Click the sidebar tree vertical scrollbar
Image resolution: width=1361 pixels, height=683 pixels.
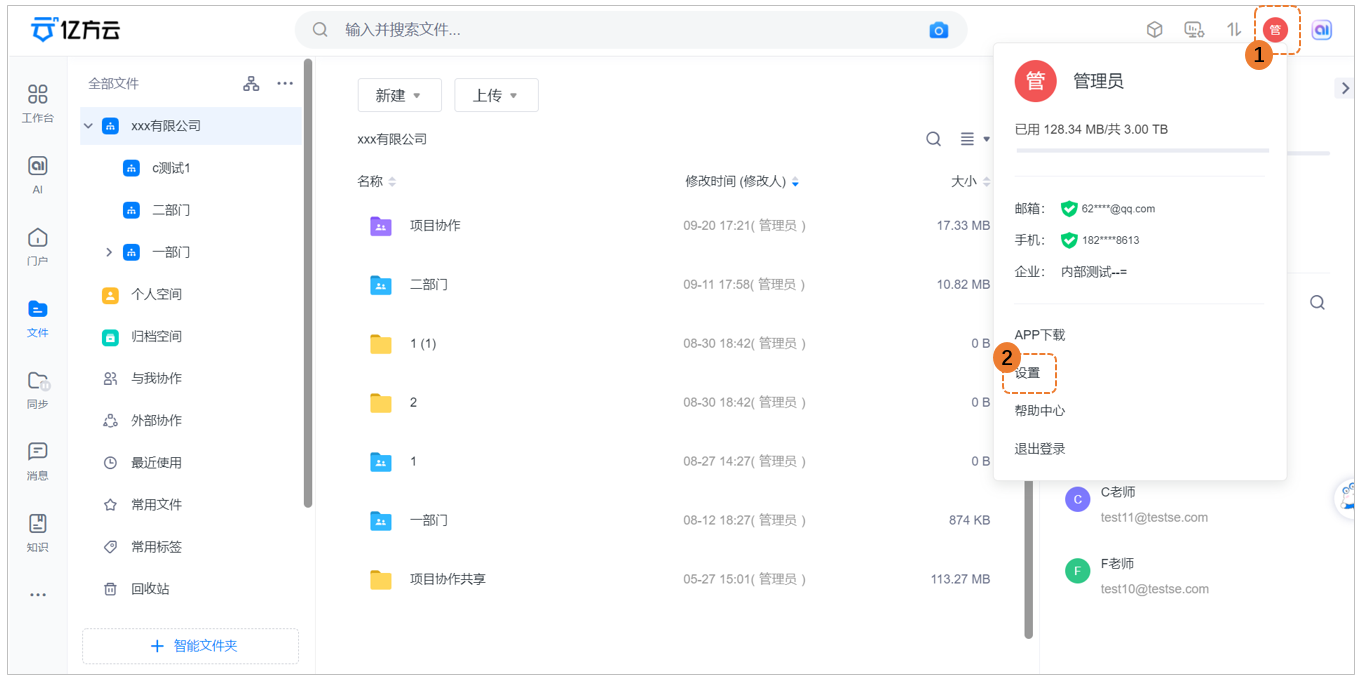(x=308, y=283)
